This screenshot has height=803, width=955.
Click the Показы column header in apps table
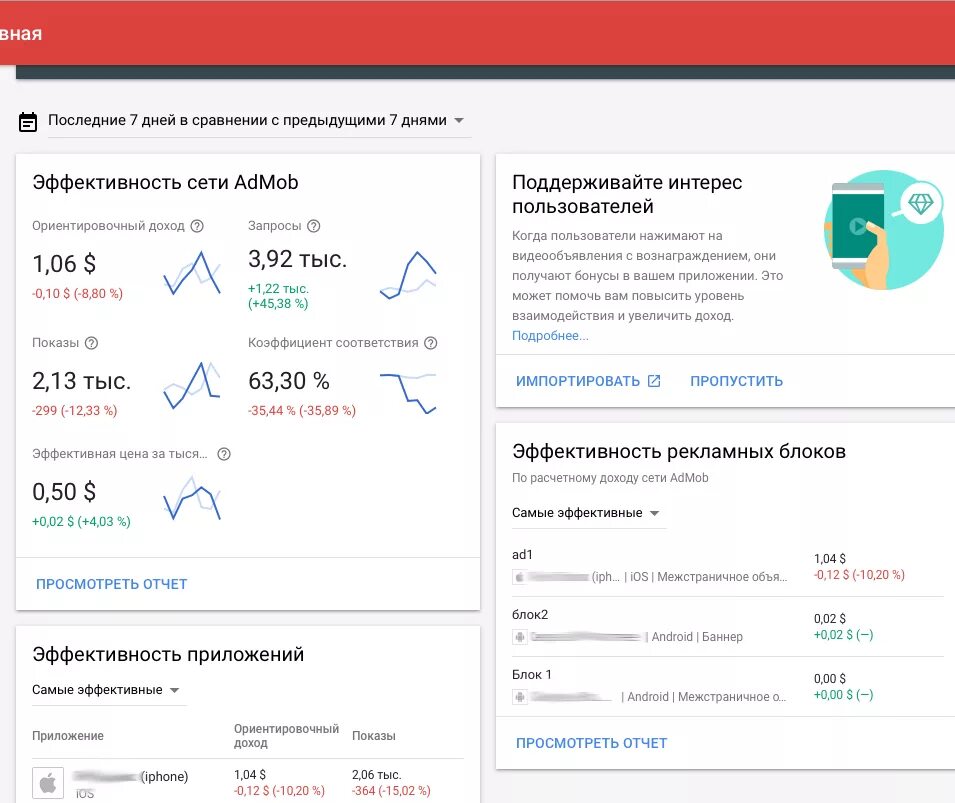(374, 736)
